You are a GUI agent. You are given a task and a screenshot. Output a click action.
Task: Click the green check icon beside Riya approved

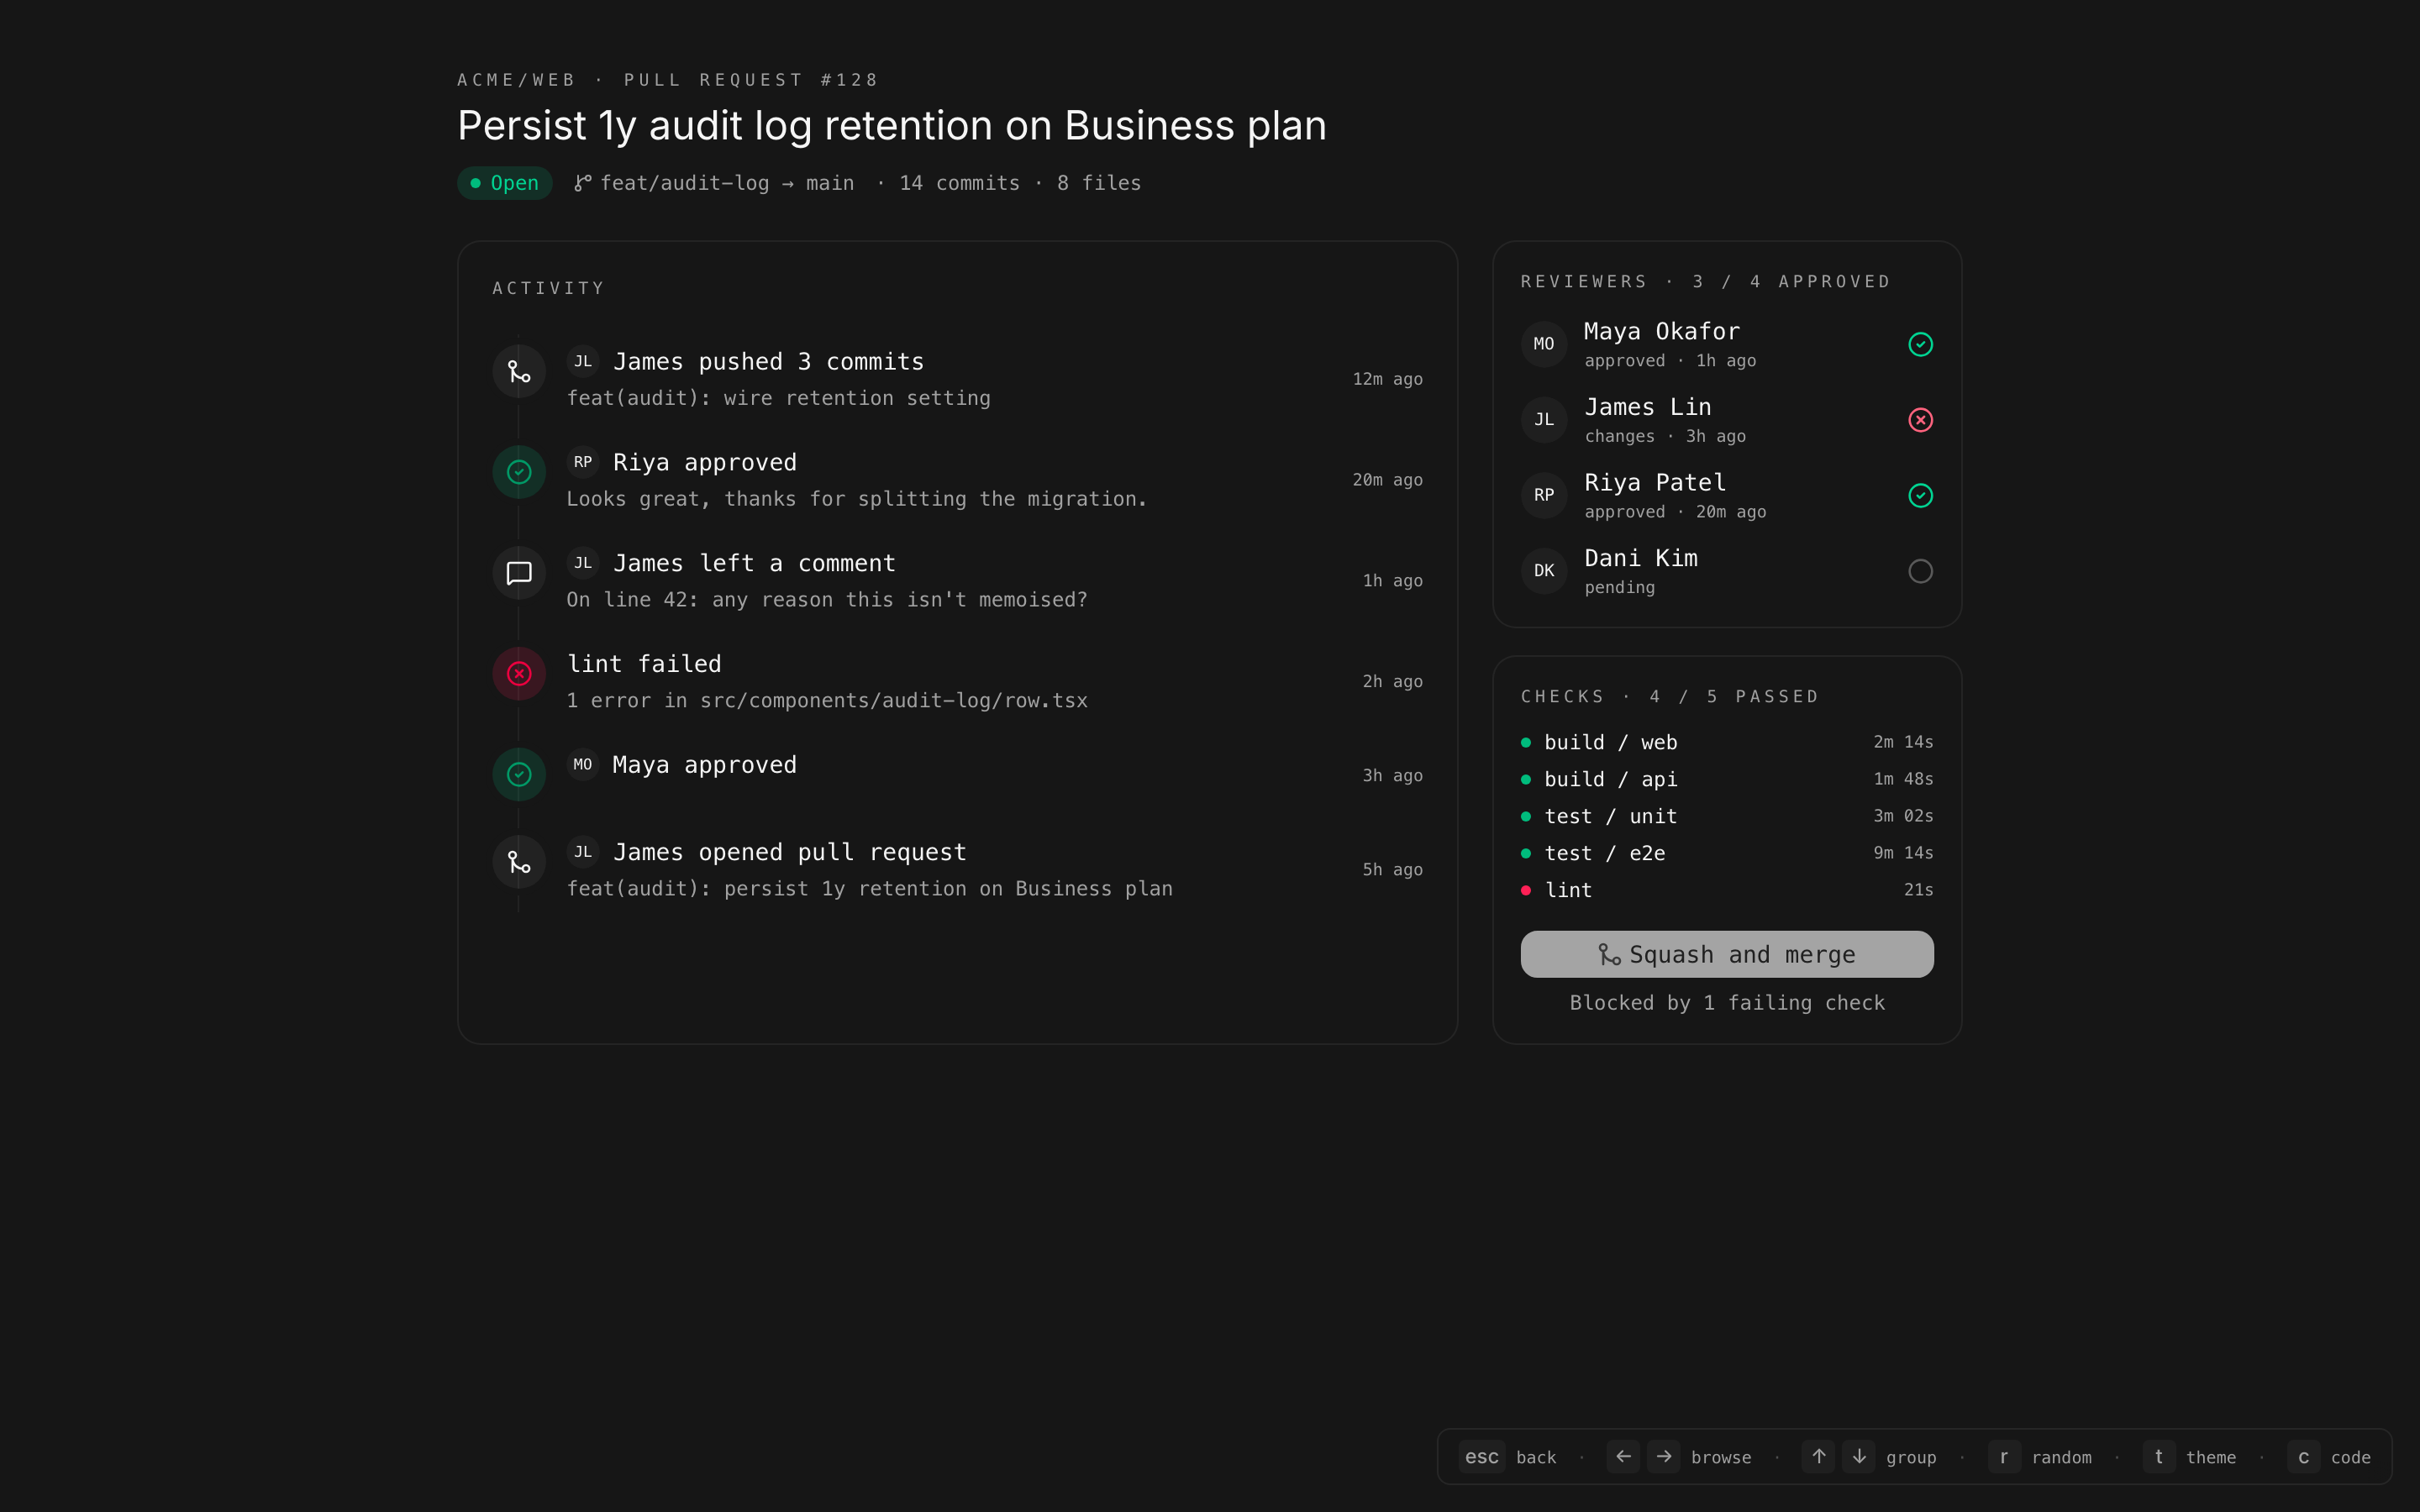pyautogui.click(x=518, y=472)
